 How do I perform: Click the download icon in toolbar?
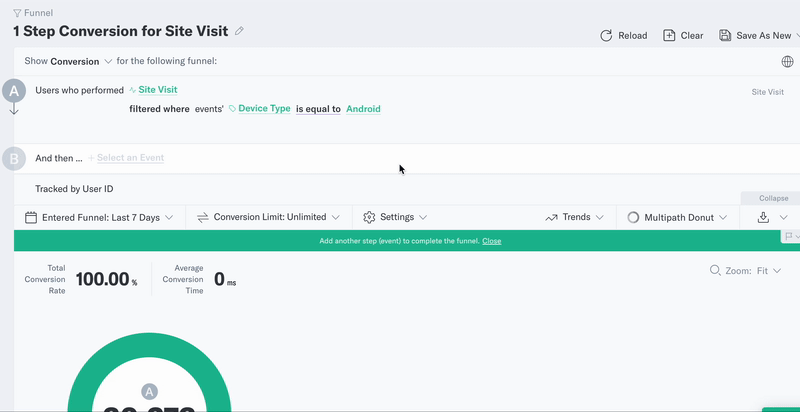pos(763,218)
